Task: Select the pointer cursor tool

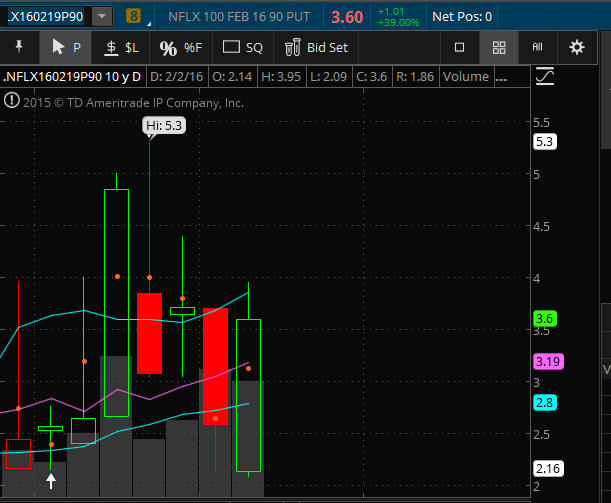Action: pyautogui.click(x=65, y=47)
